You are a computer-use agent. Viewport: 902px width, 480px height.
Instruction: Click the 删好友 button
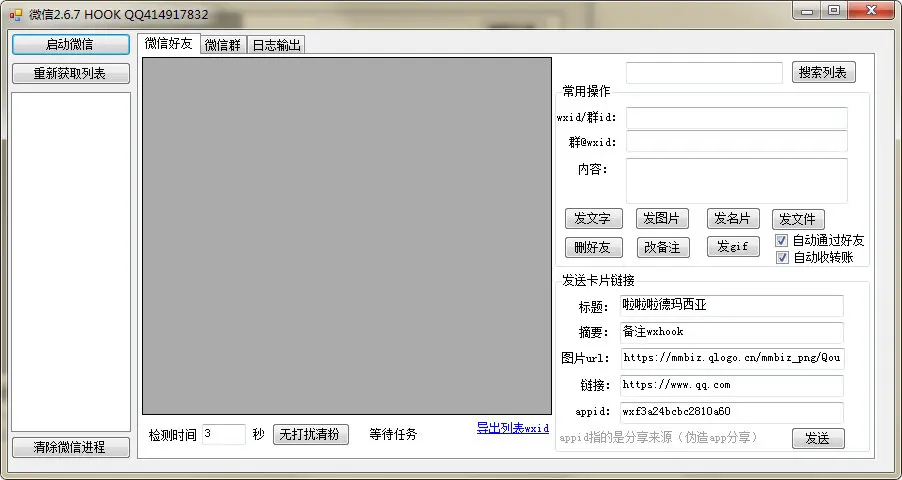(x=594, y=247)
